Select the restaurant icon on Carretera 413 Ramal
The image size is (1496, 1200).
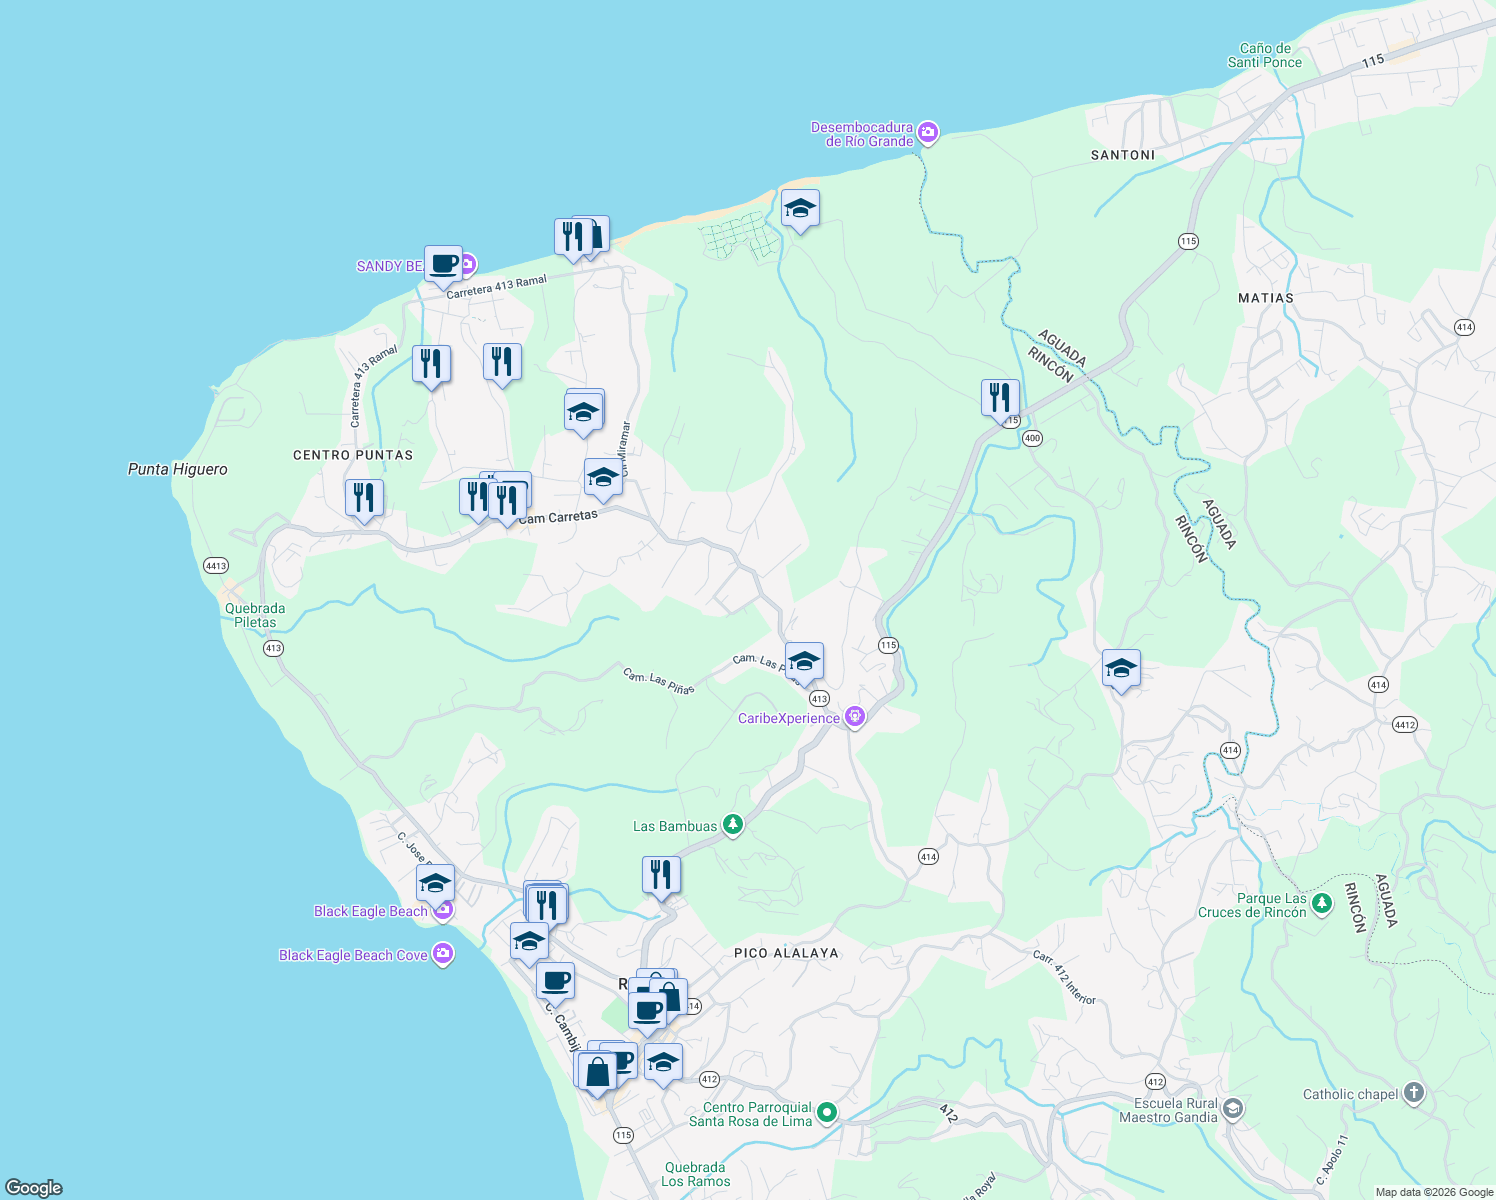(x=432, y=363)
